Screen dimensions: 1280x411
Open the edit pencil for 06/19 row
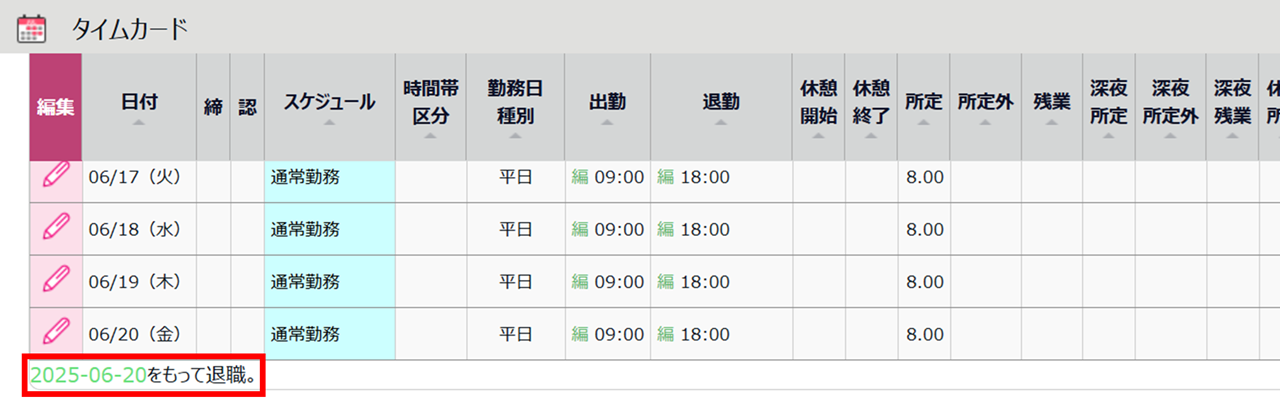tap(56, 281)
